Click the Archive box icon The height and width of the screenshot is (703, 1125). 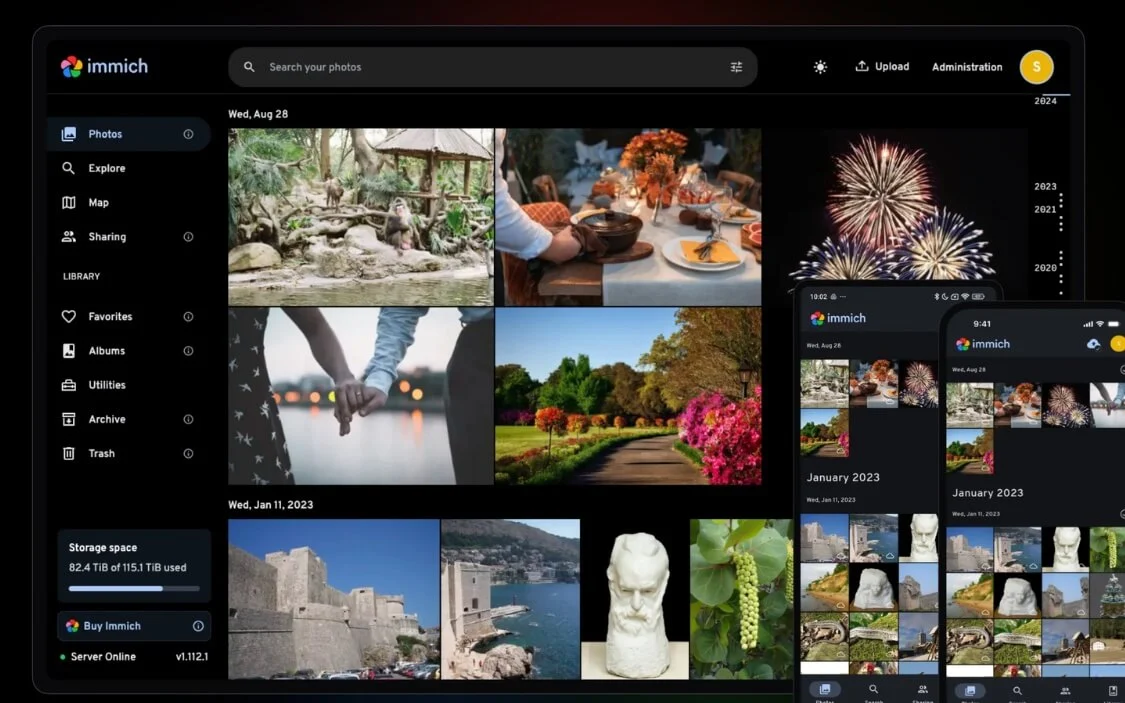click(69, 419)
